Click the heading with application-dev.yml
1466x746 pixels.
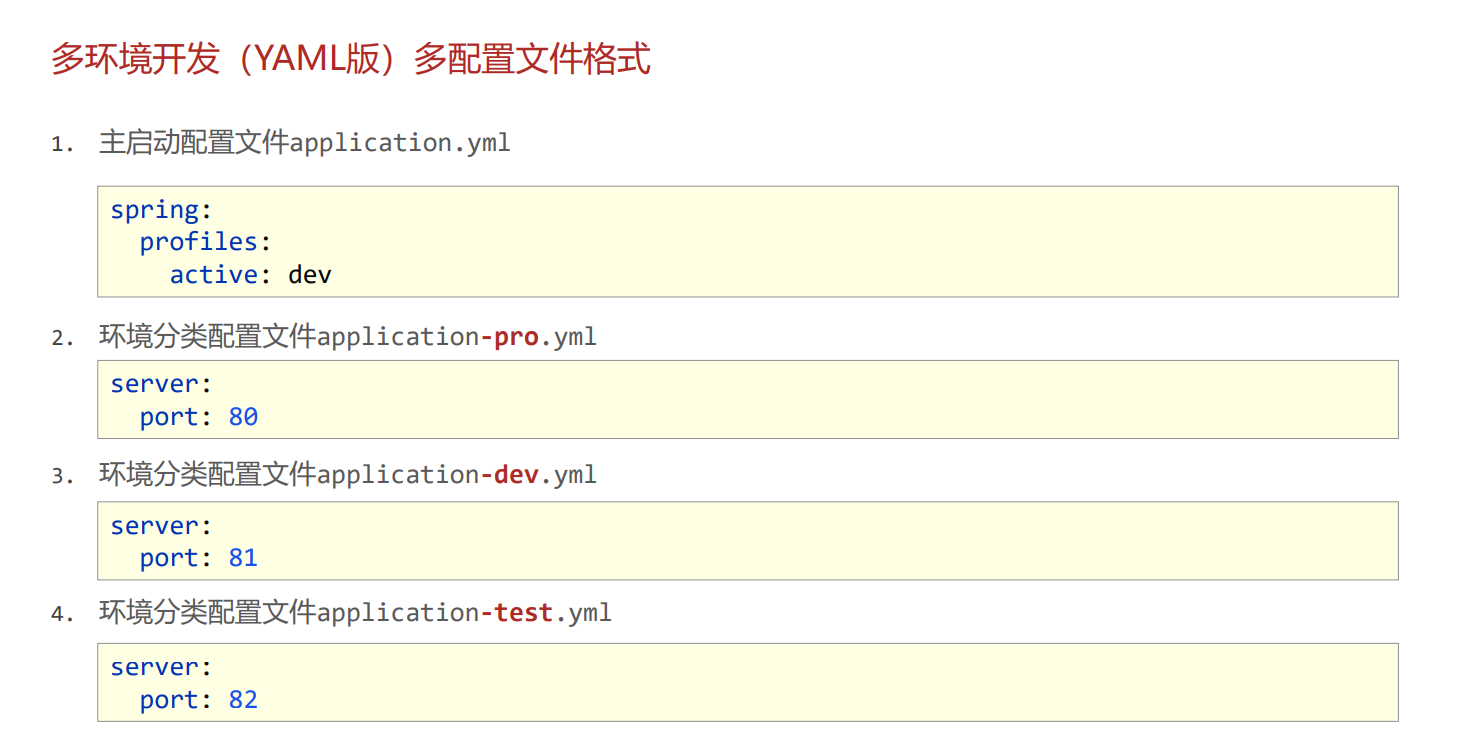coord(348,475)
